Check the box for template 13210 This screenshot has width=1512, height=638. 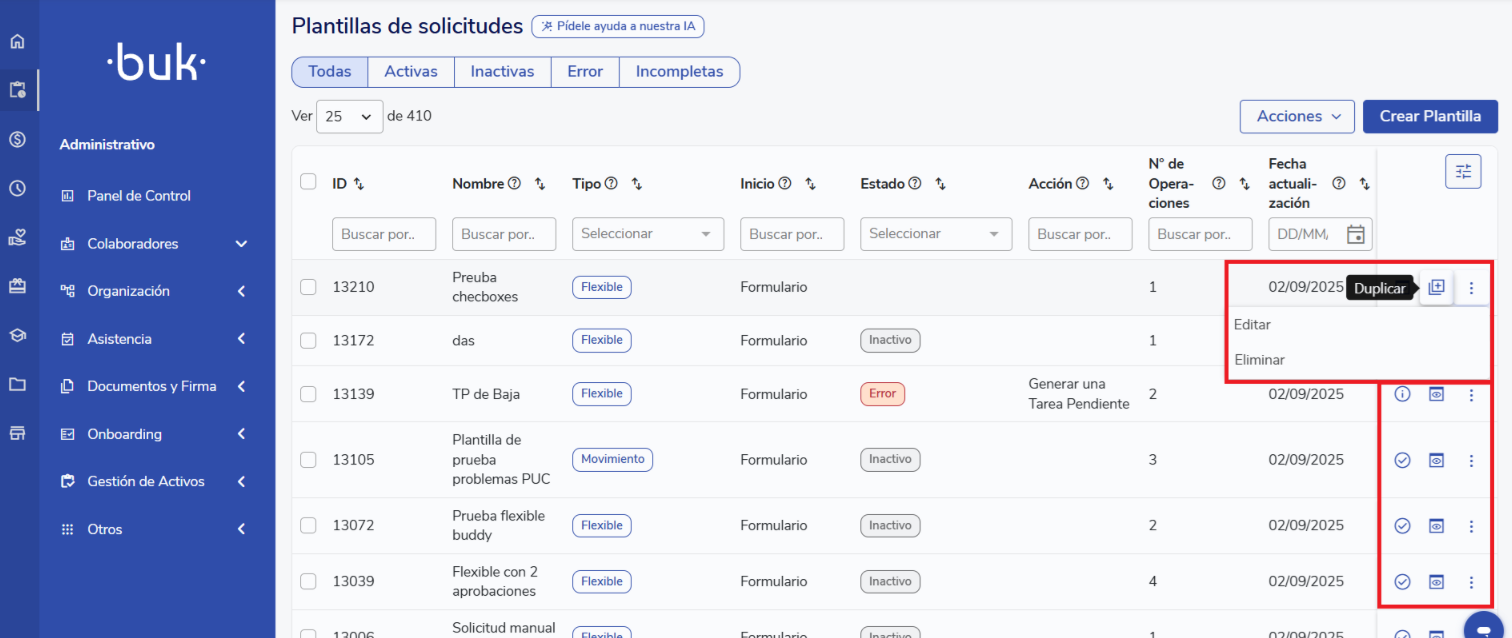coord(308,288)
